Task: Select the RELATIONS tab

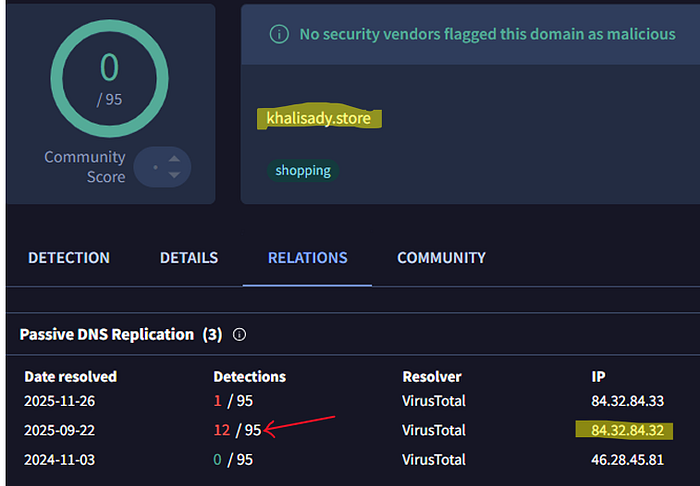Action: 308,258
